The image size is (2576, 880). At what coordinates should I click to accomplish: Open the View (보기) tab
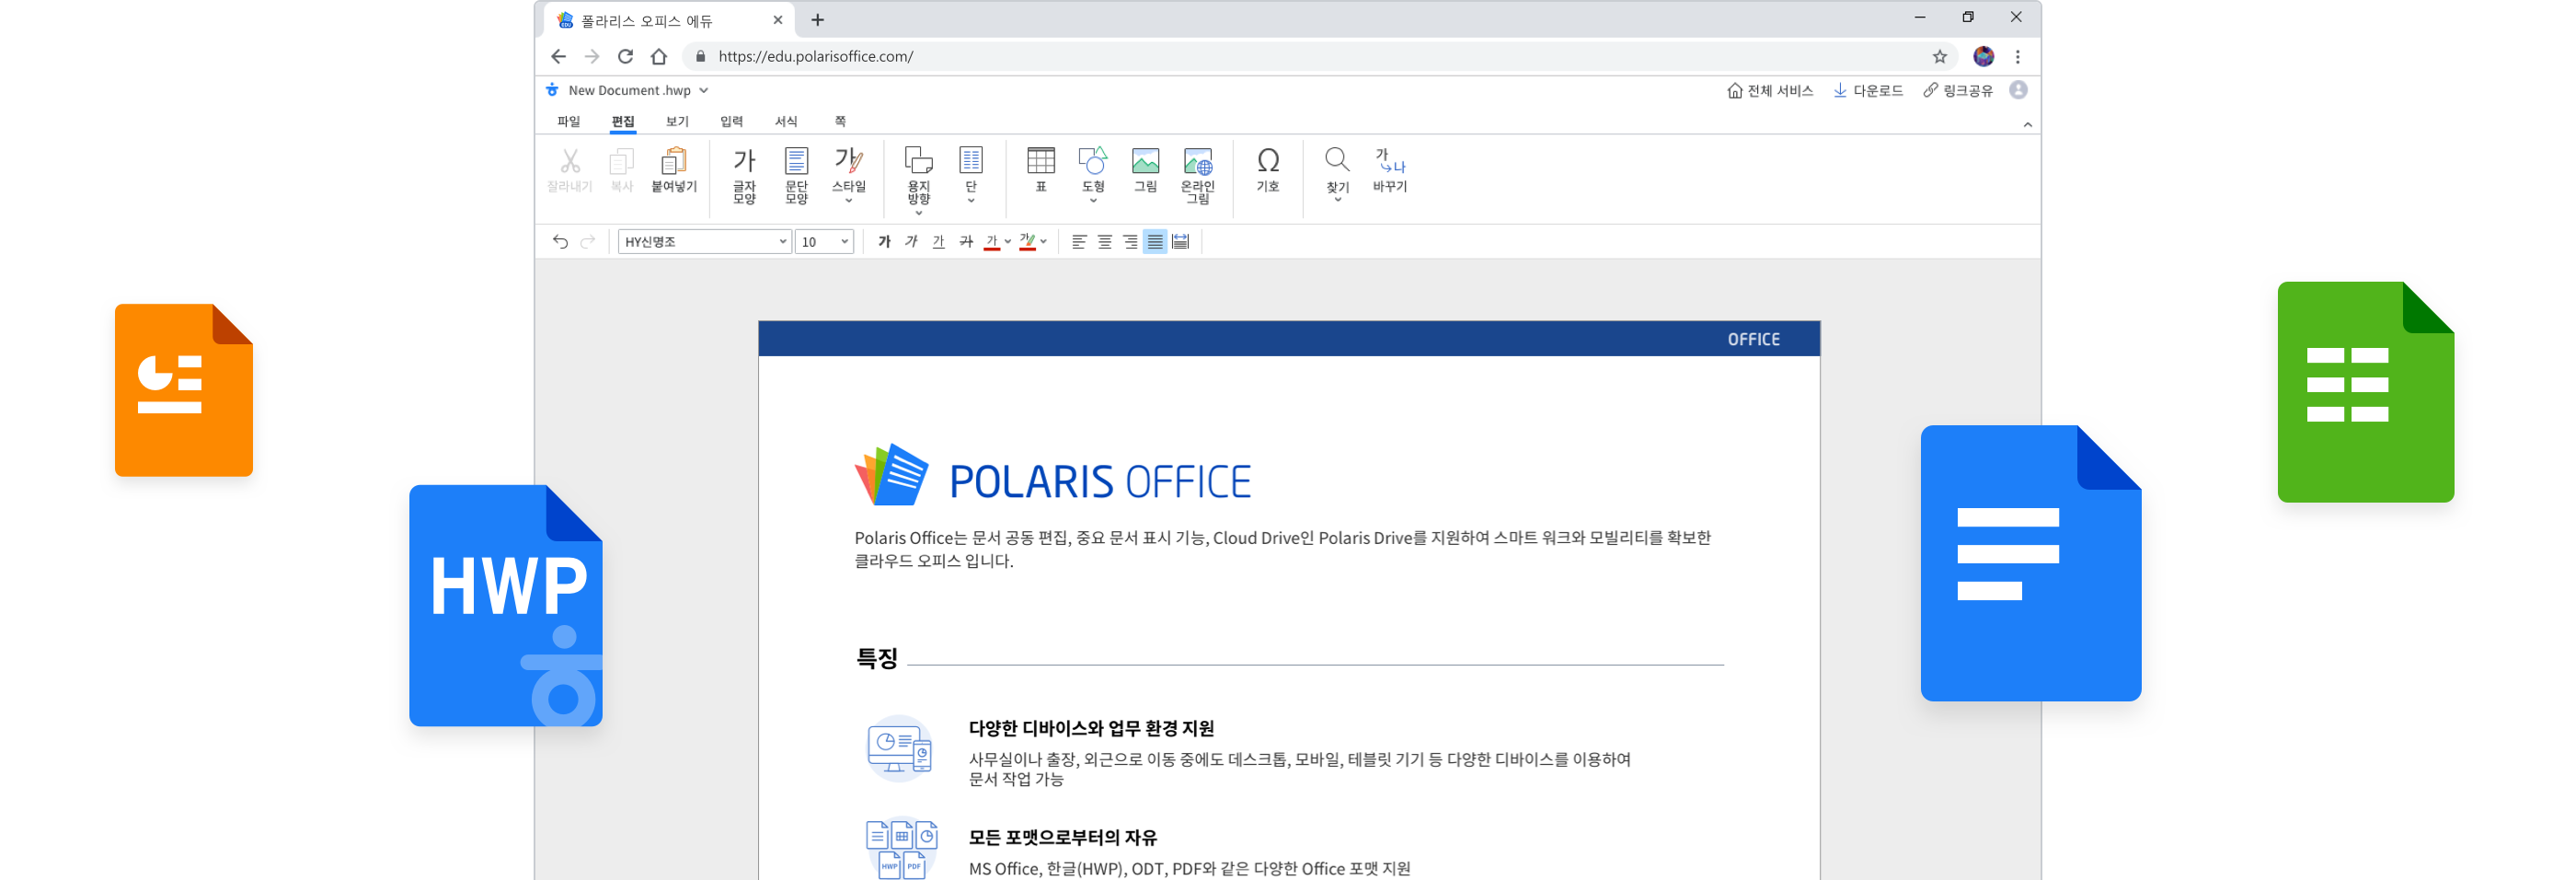(x=677, y=121)
